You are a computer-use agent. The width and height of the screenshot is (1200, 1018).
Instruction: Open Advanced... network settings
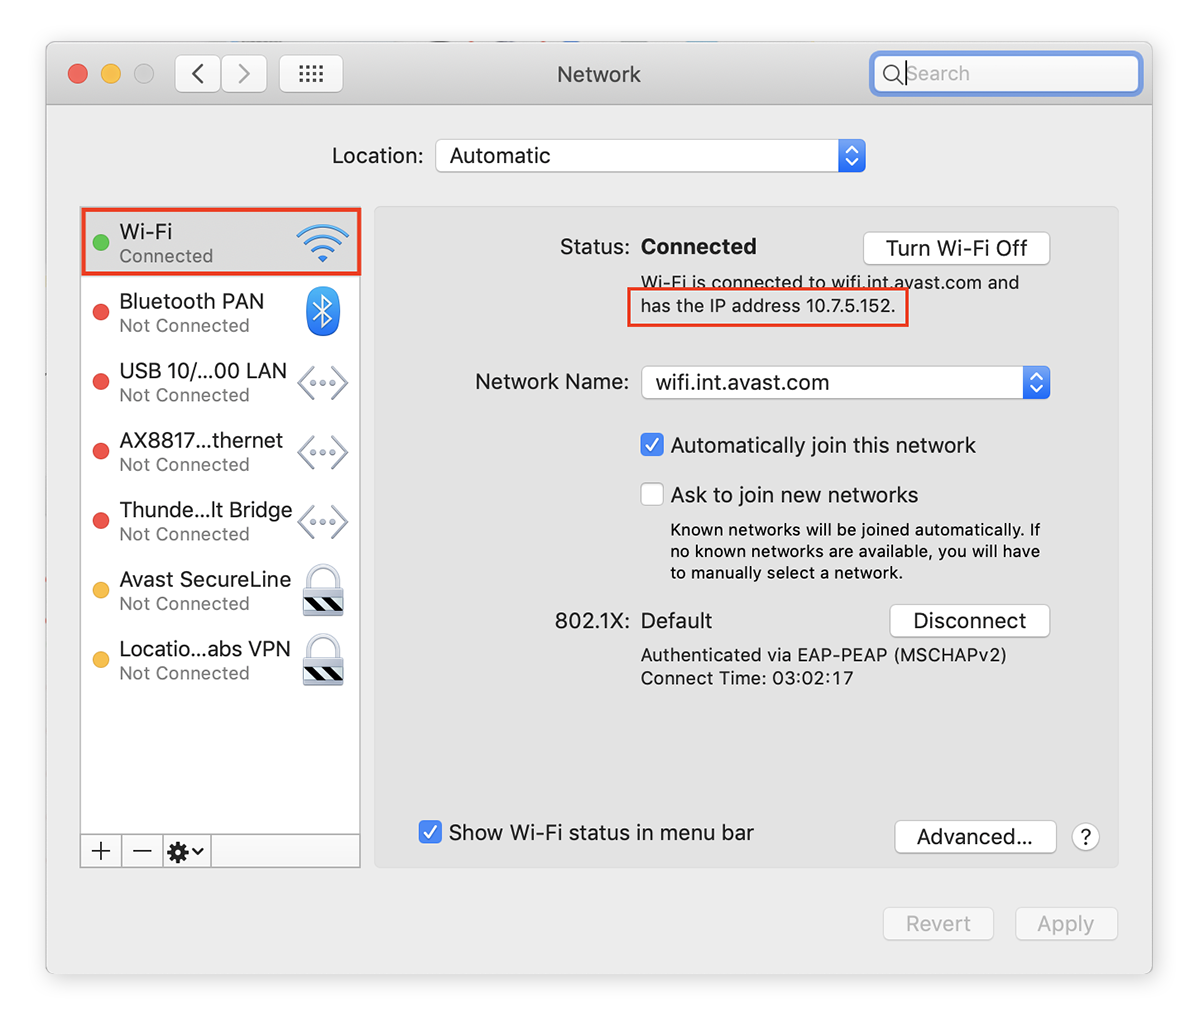pyautogui.click(x=974, y=837)
